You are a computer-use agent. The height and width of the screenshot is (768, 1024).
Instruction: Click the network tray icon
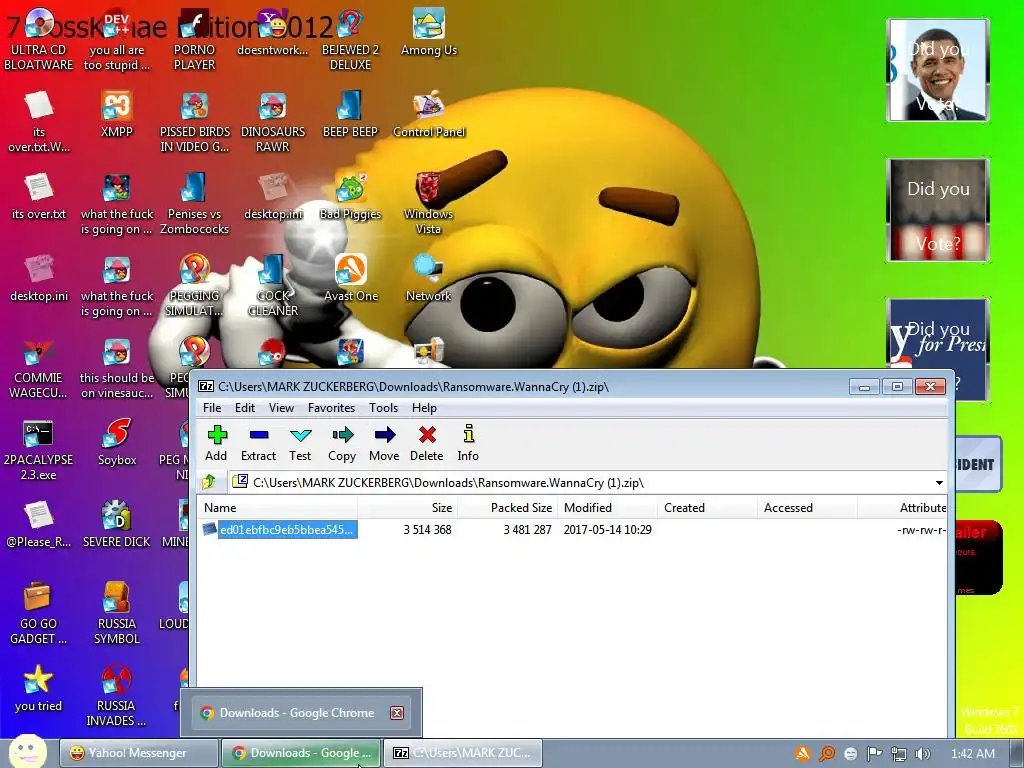pyautogui.click(x=899, y=754)
